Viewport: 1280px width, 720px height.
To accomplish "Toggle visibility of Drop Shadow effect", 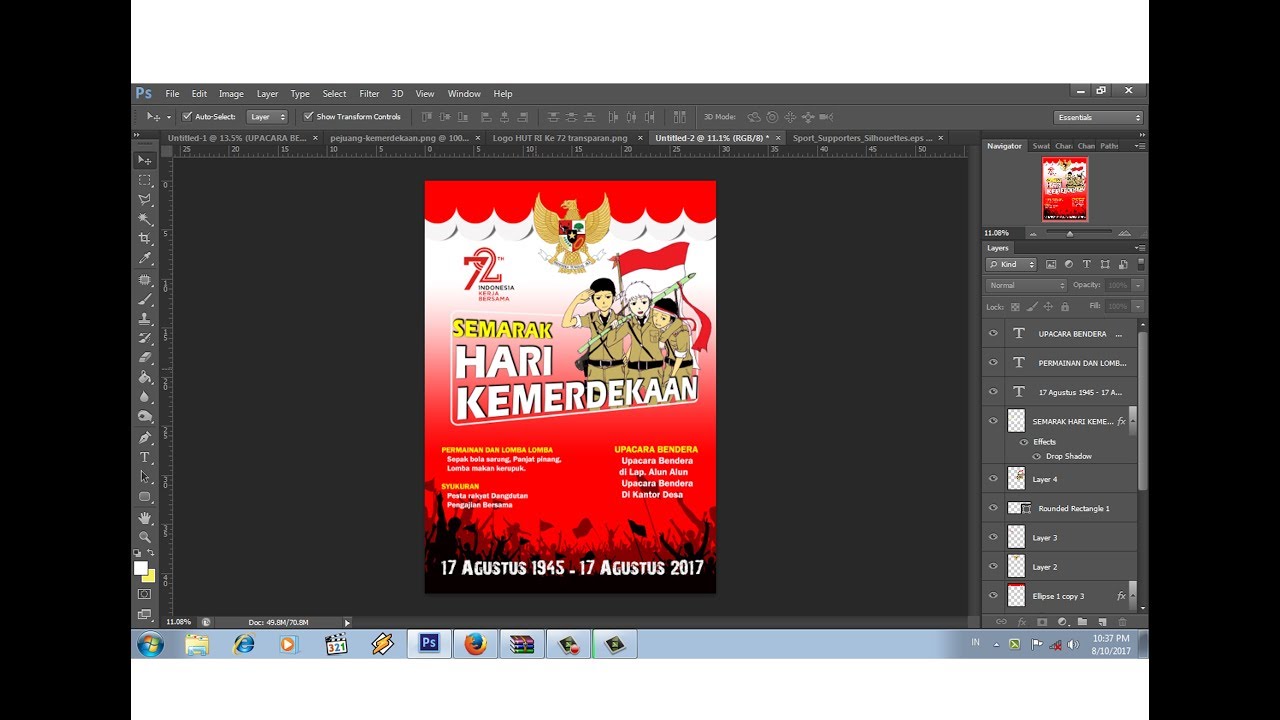I will (x=1037, y=456).
